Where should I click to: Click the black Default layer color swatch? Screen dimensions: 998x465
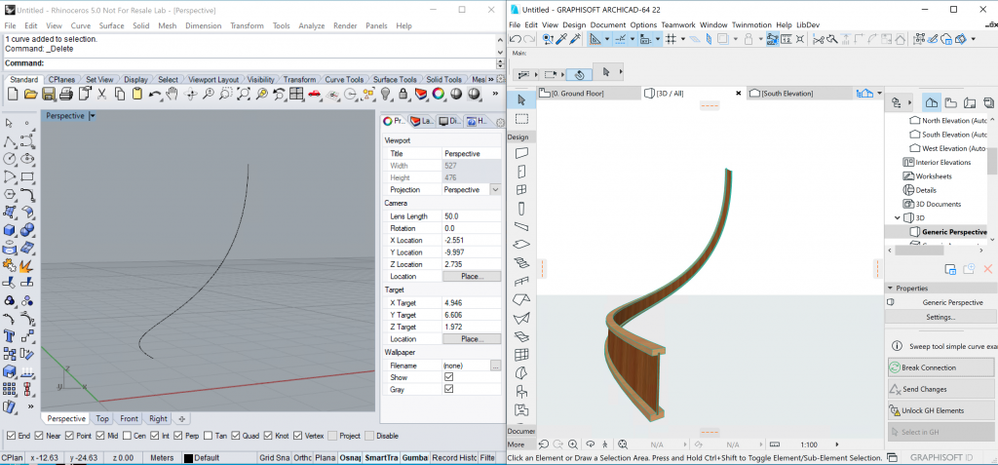point(188,458)
